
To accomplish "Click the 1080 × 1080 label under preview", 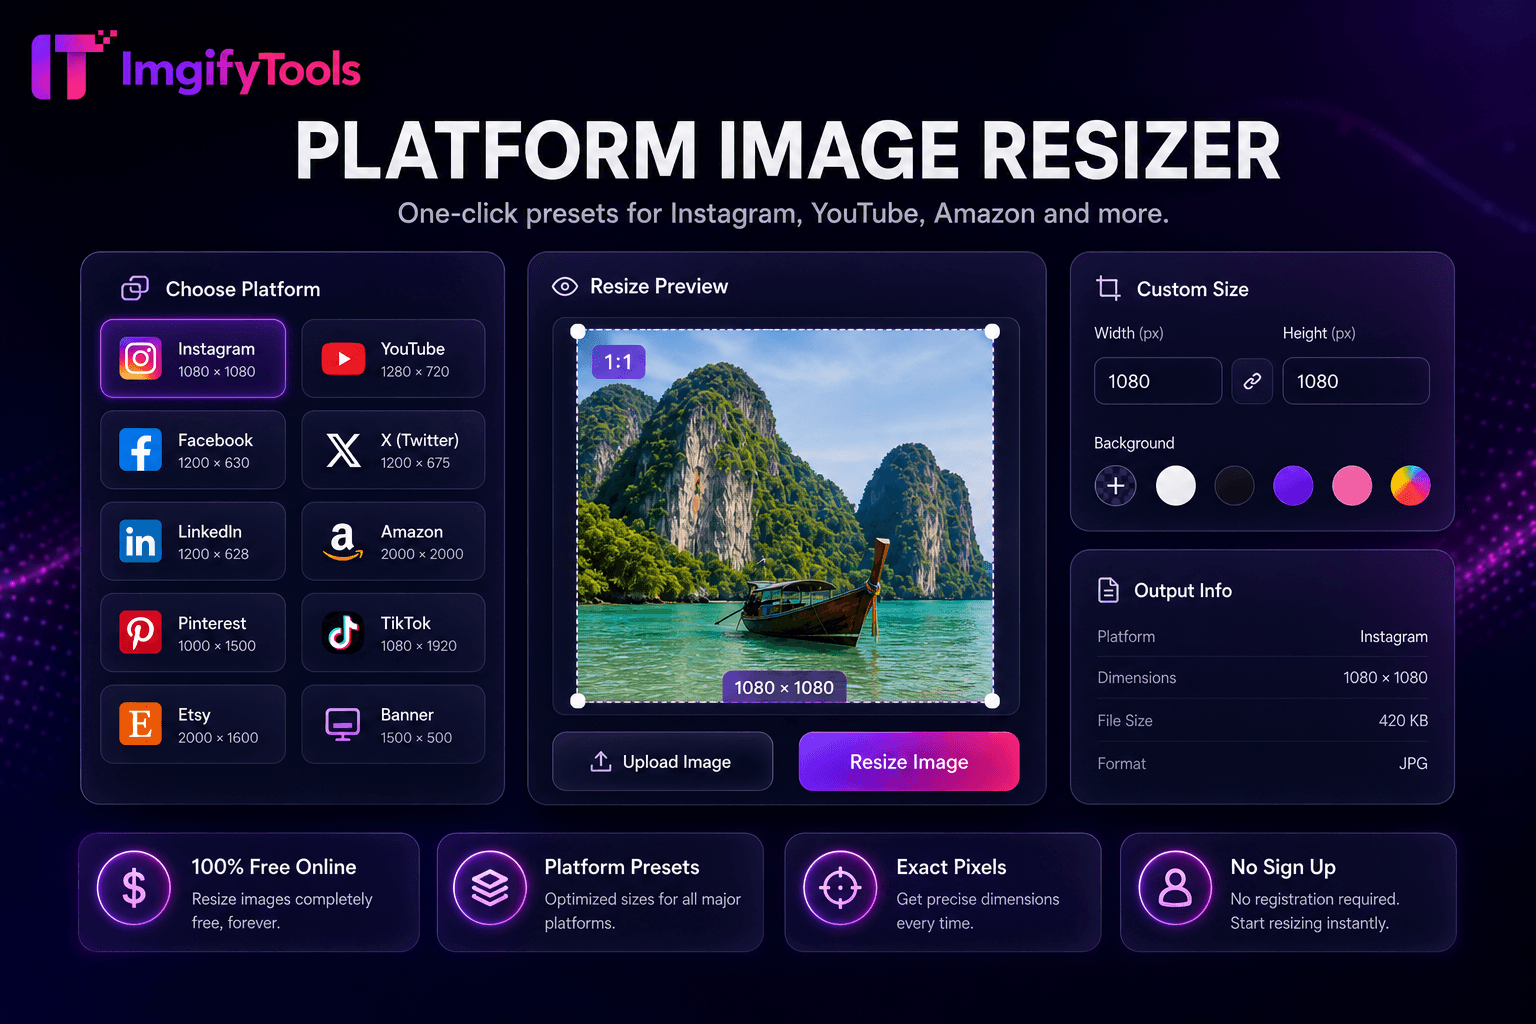I will click(x=784, y=687).
